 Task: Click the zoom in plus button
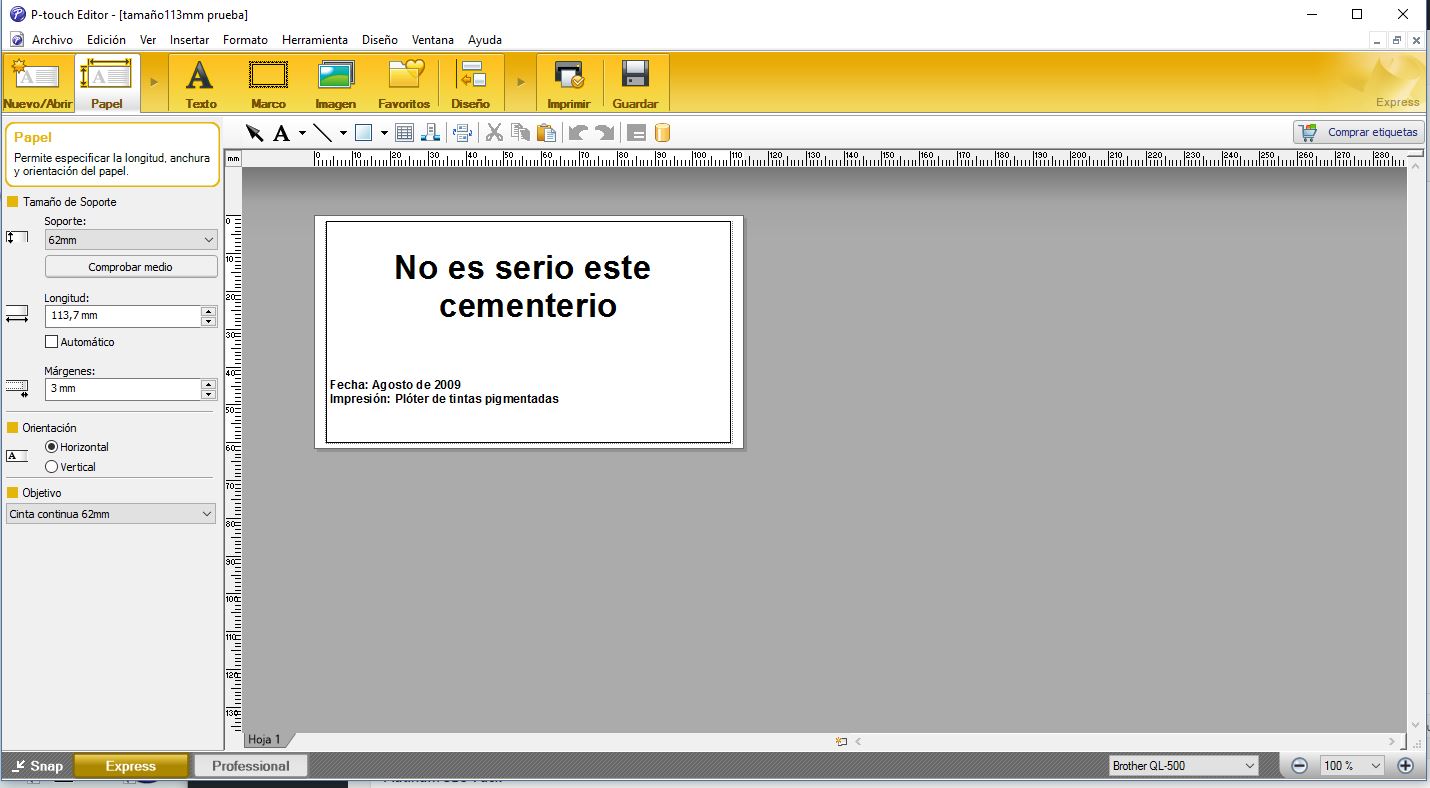pos(1405,766)
